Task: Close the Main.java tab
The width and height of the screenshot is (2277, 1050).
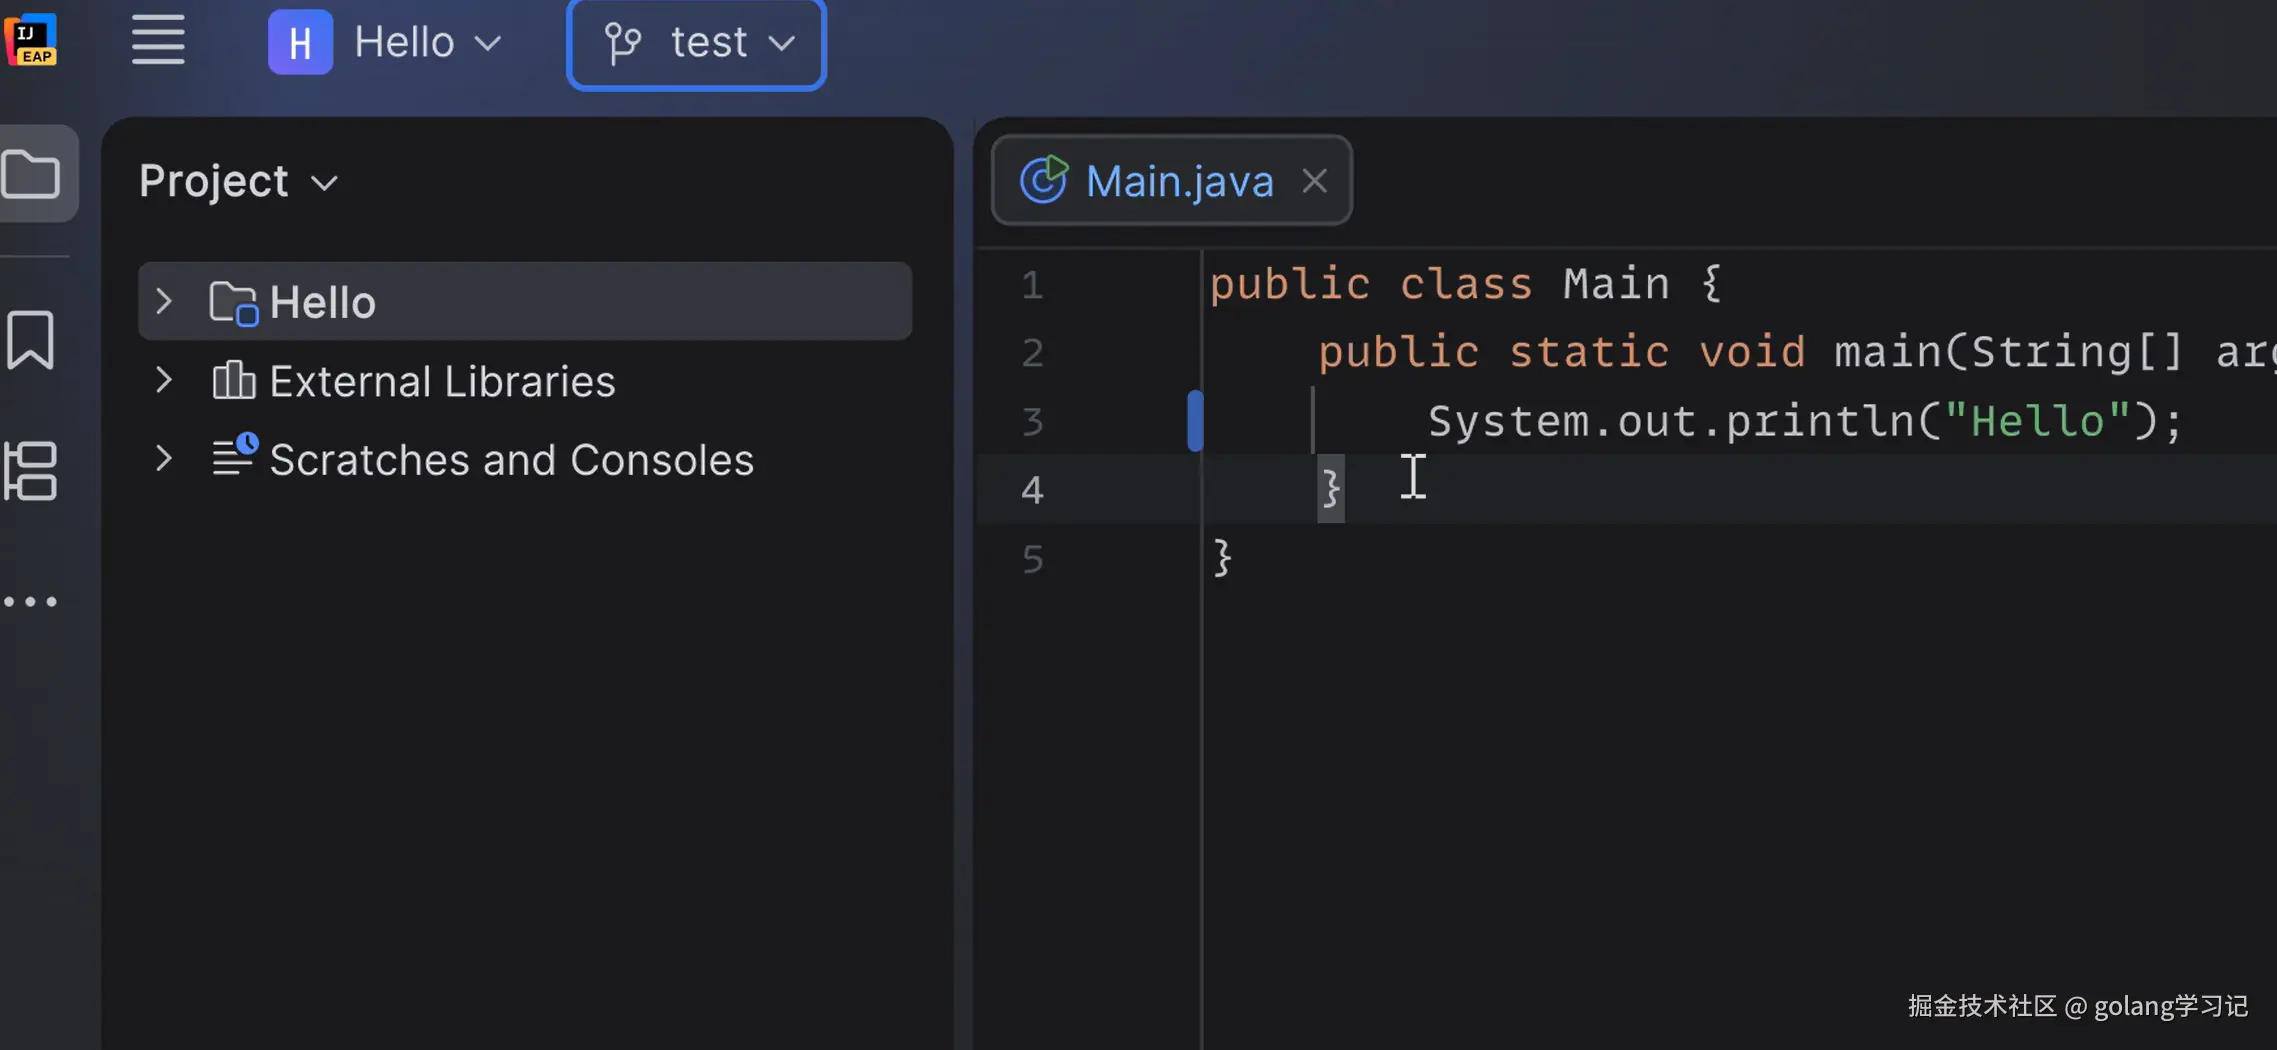Action: (1314, 181)
